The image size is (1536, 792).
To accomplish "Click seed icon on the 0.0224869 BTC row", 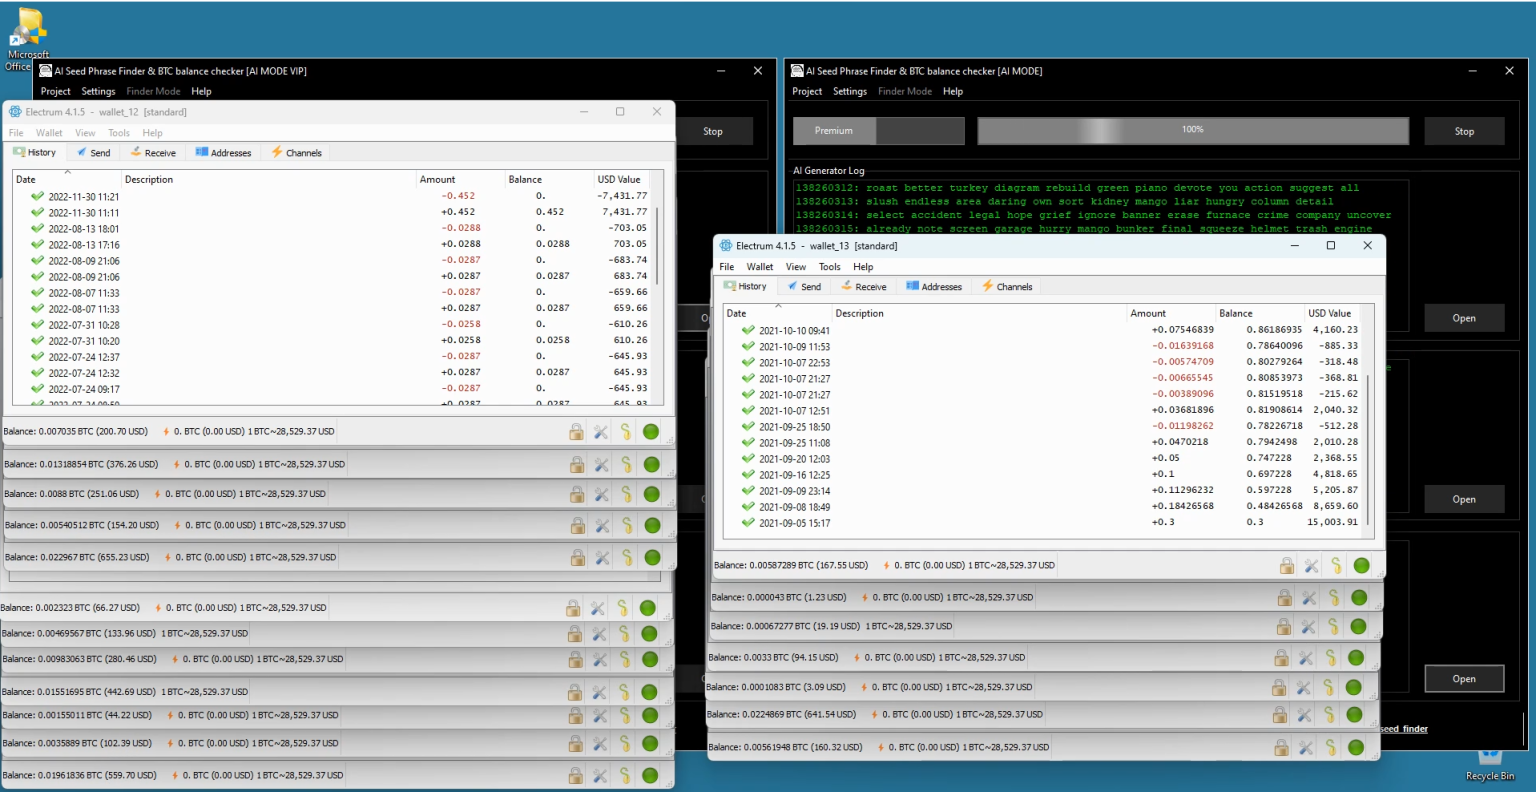I will tap(1329, 715).
